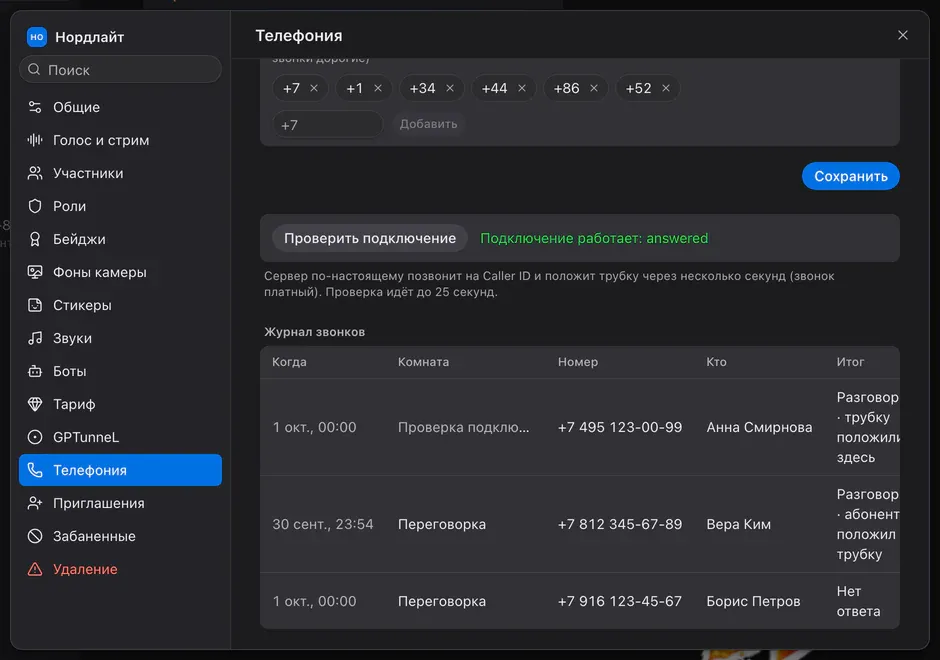
Task: Remove the +1 country code chip
Action: [x=378, y=88]
